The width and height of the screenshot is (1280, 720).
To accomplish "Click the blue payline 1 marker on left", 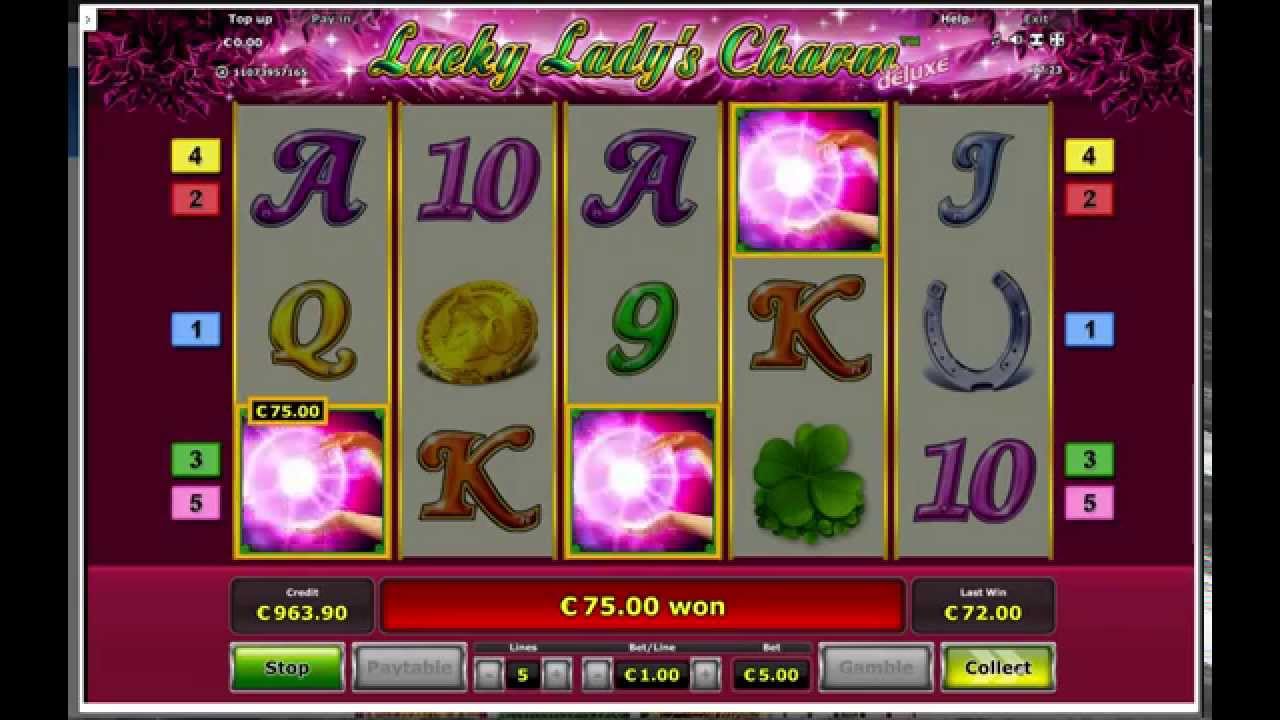I will [x=195, y=329].
